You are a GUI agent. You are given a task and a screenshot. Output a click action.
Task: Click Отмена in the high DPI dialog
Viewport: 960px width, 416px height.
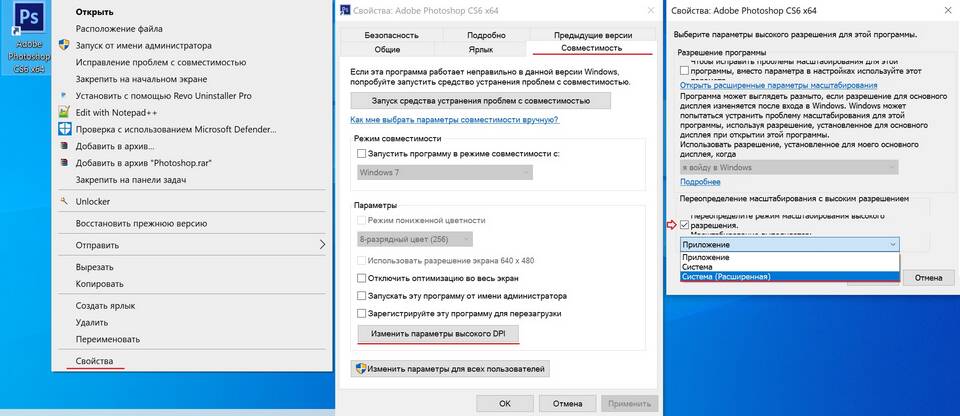point(928,278)
